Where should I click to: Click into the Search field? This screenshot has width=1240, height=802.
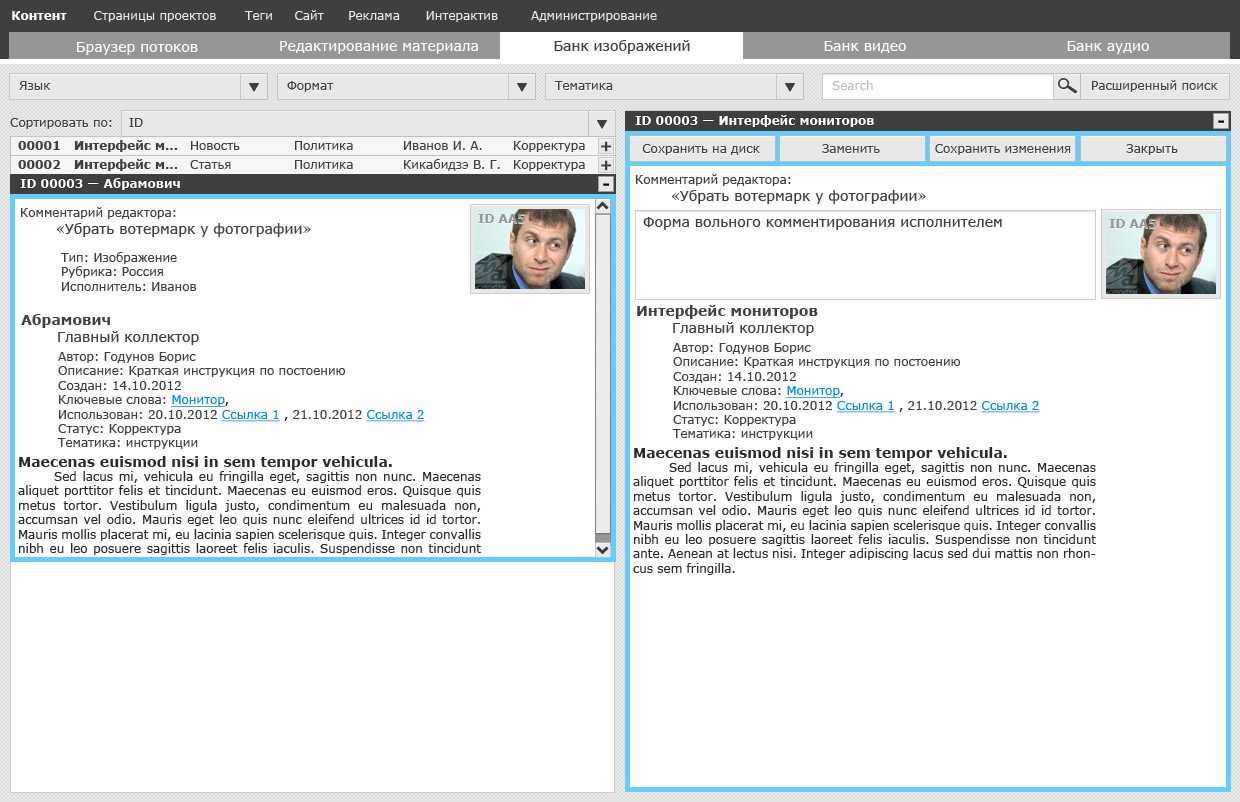[x=937, y=86]
